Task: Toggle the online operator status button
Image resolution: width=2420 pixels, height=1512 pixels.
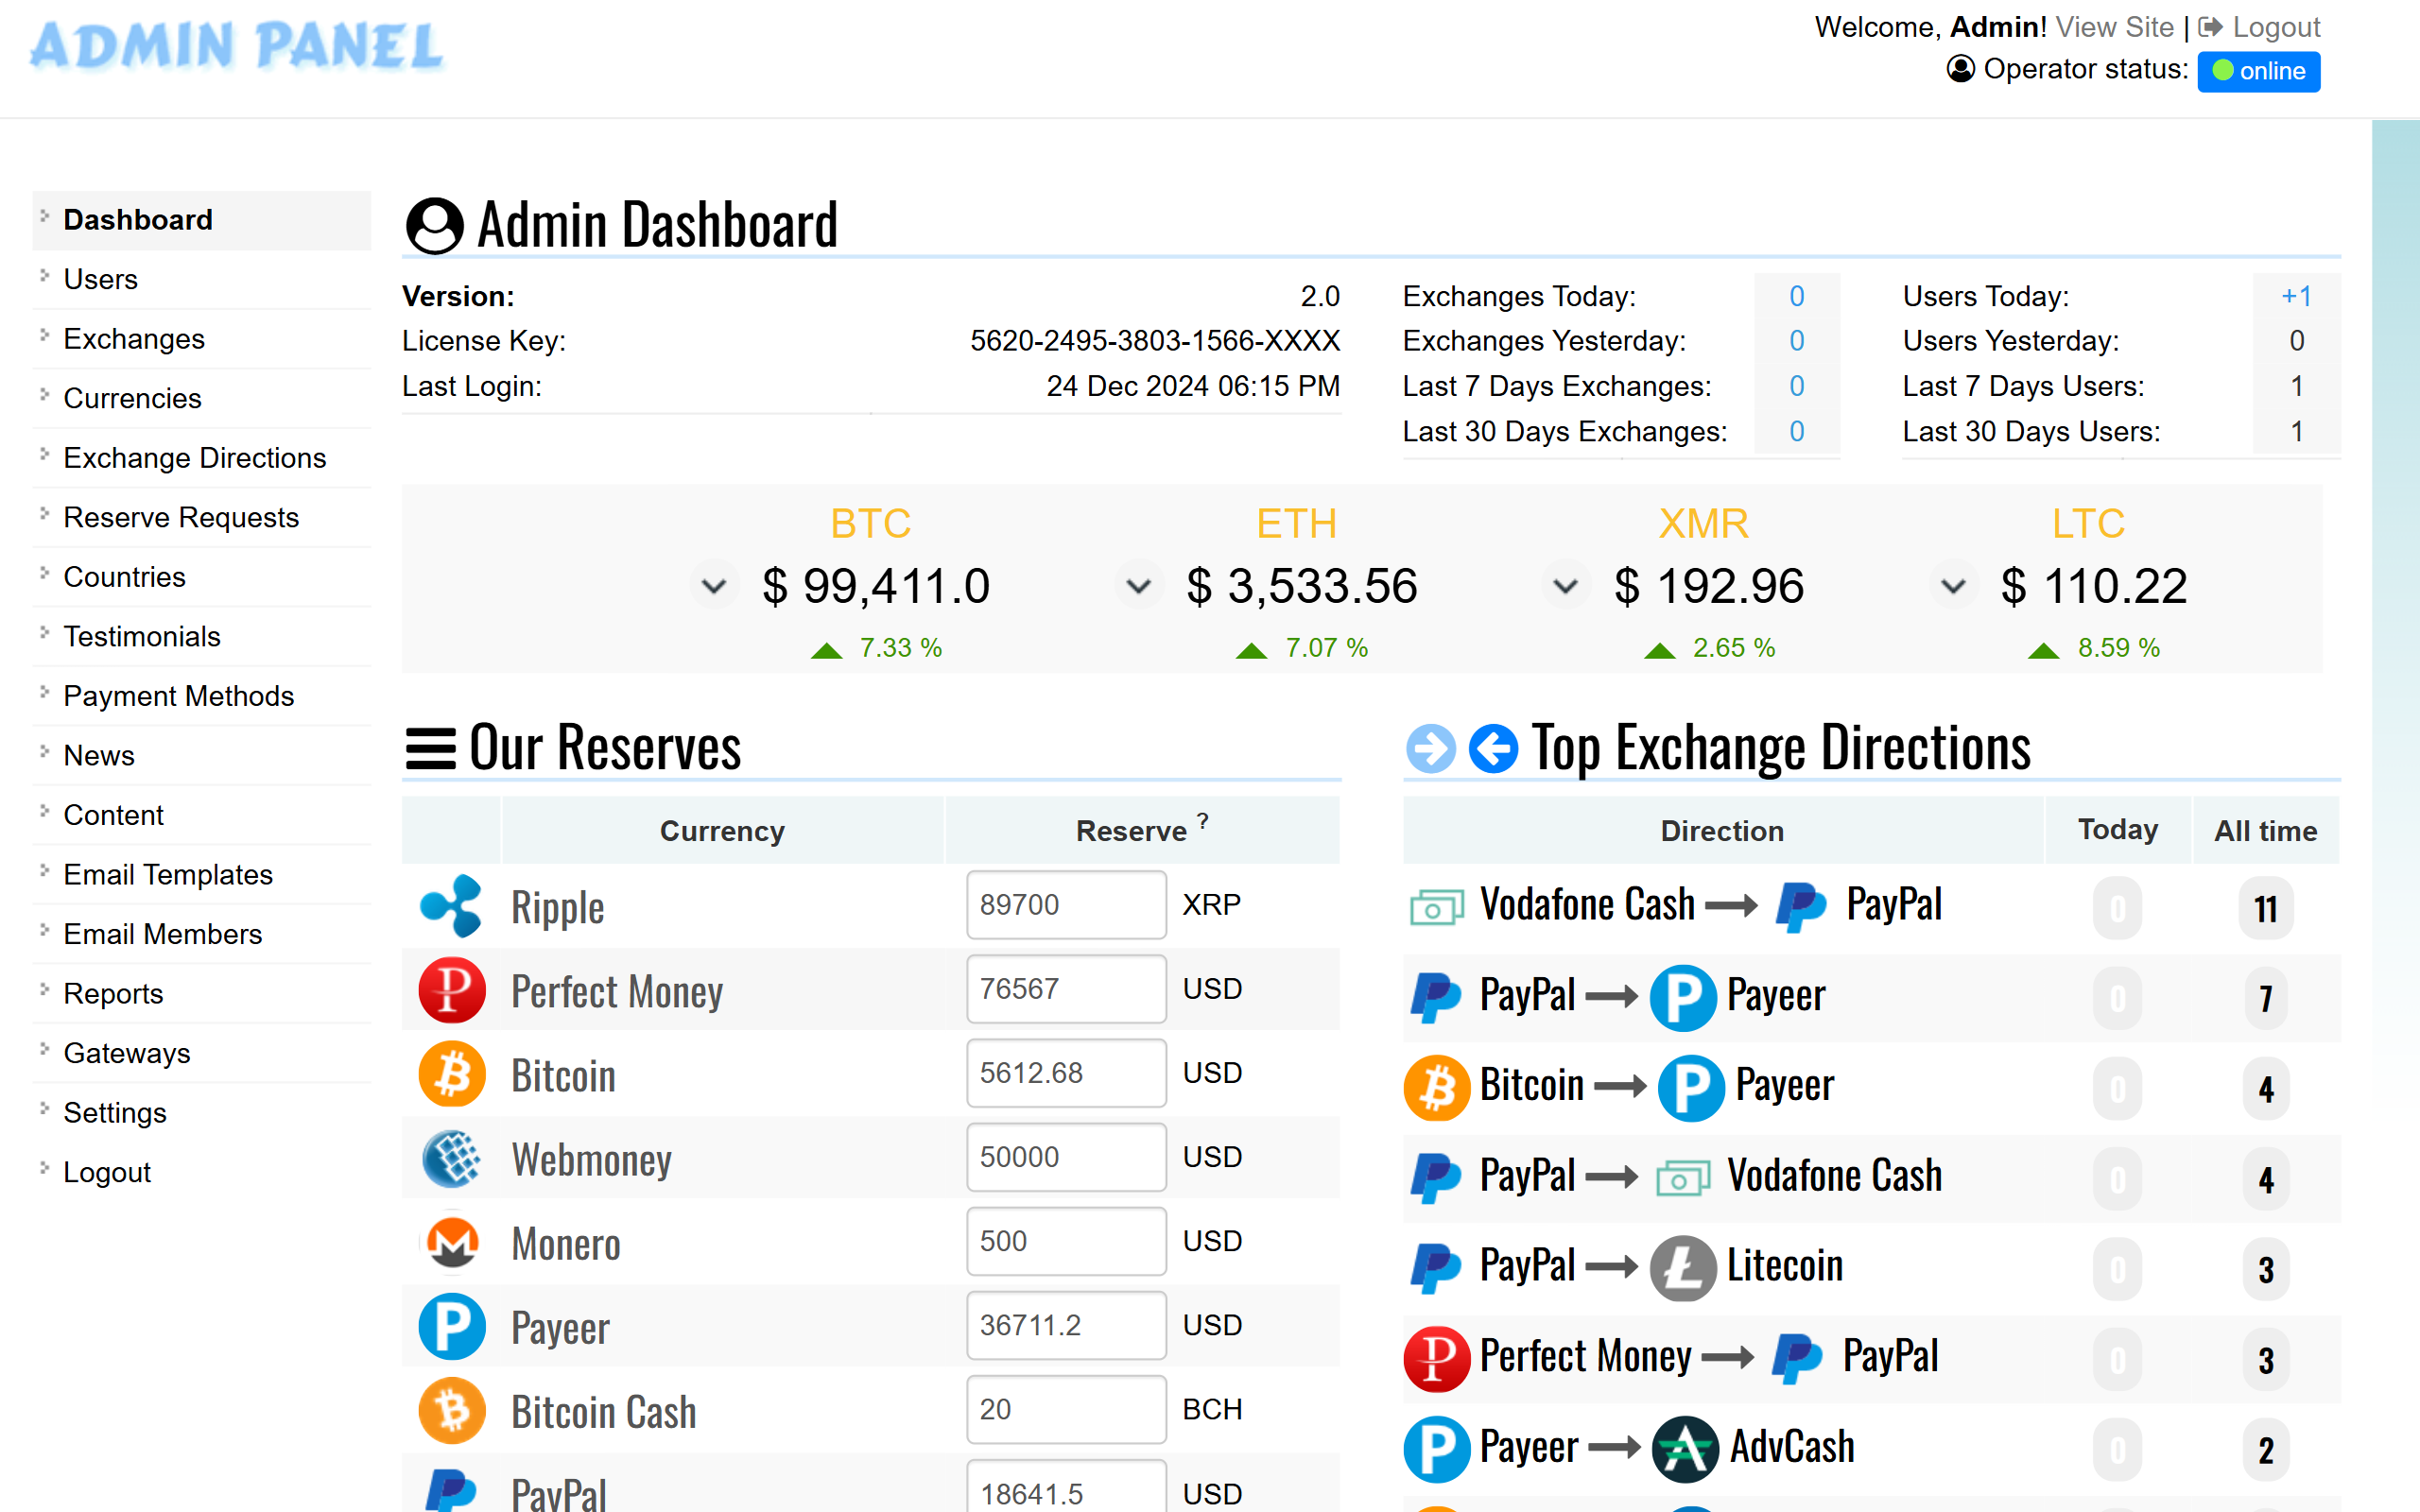Action: click(2258, 71)
